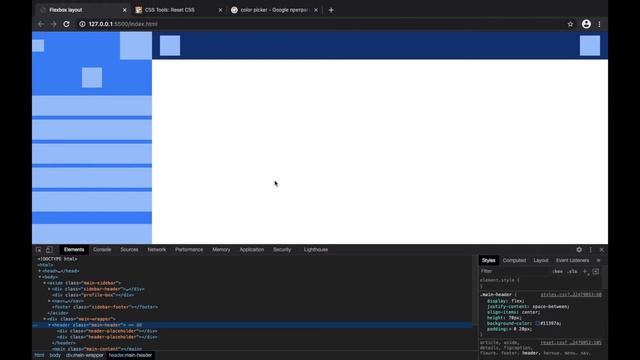Toggle the .hov element state panel
The height and width of the screenshot is (360, 640).
tap(558, 271)
